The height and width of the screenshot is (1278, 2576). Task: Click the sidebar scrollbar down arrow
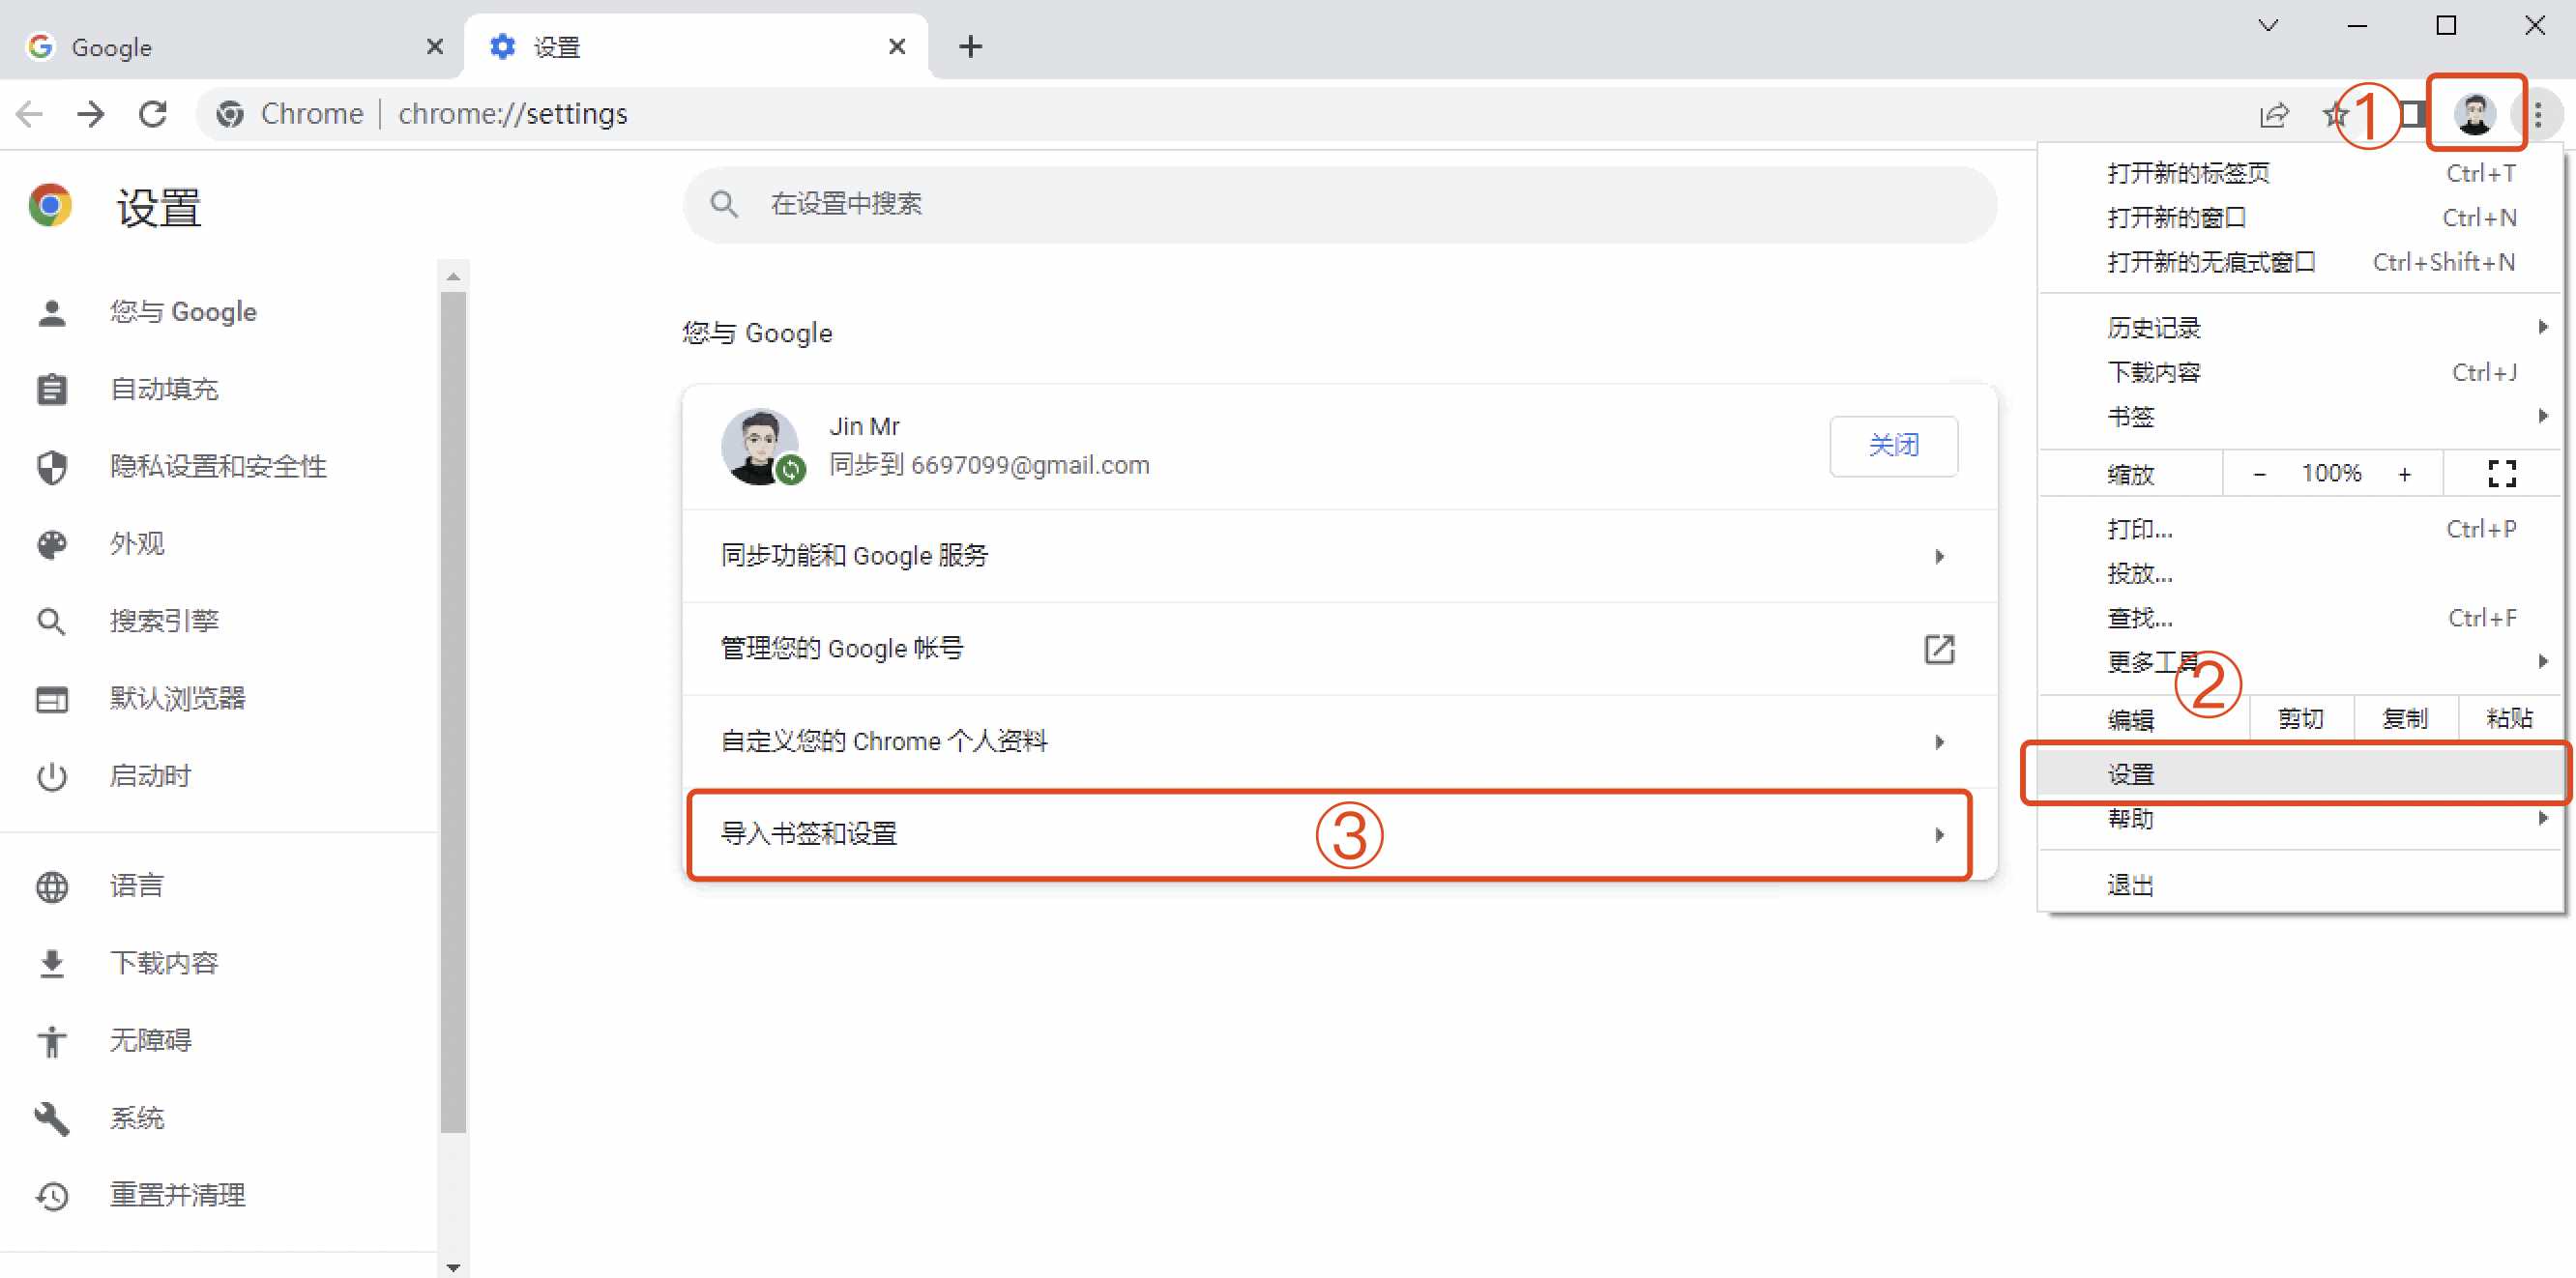pyautogui.click(x=453, y=1267)
